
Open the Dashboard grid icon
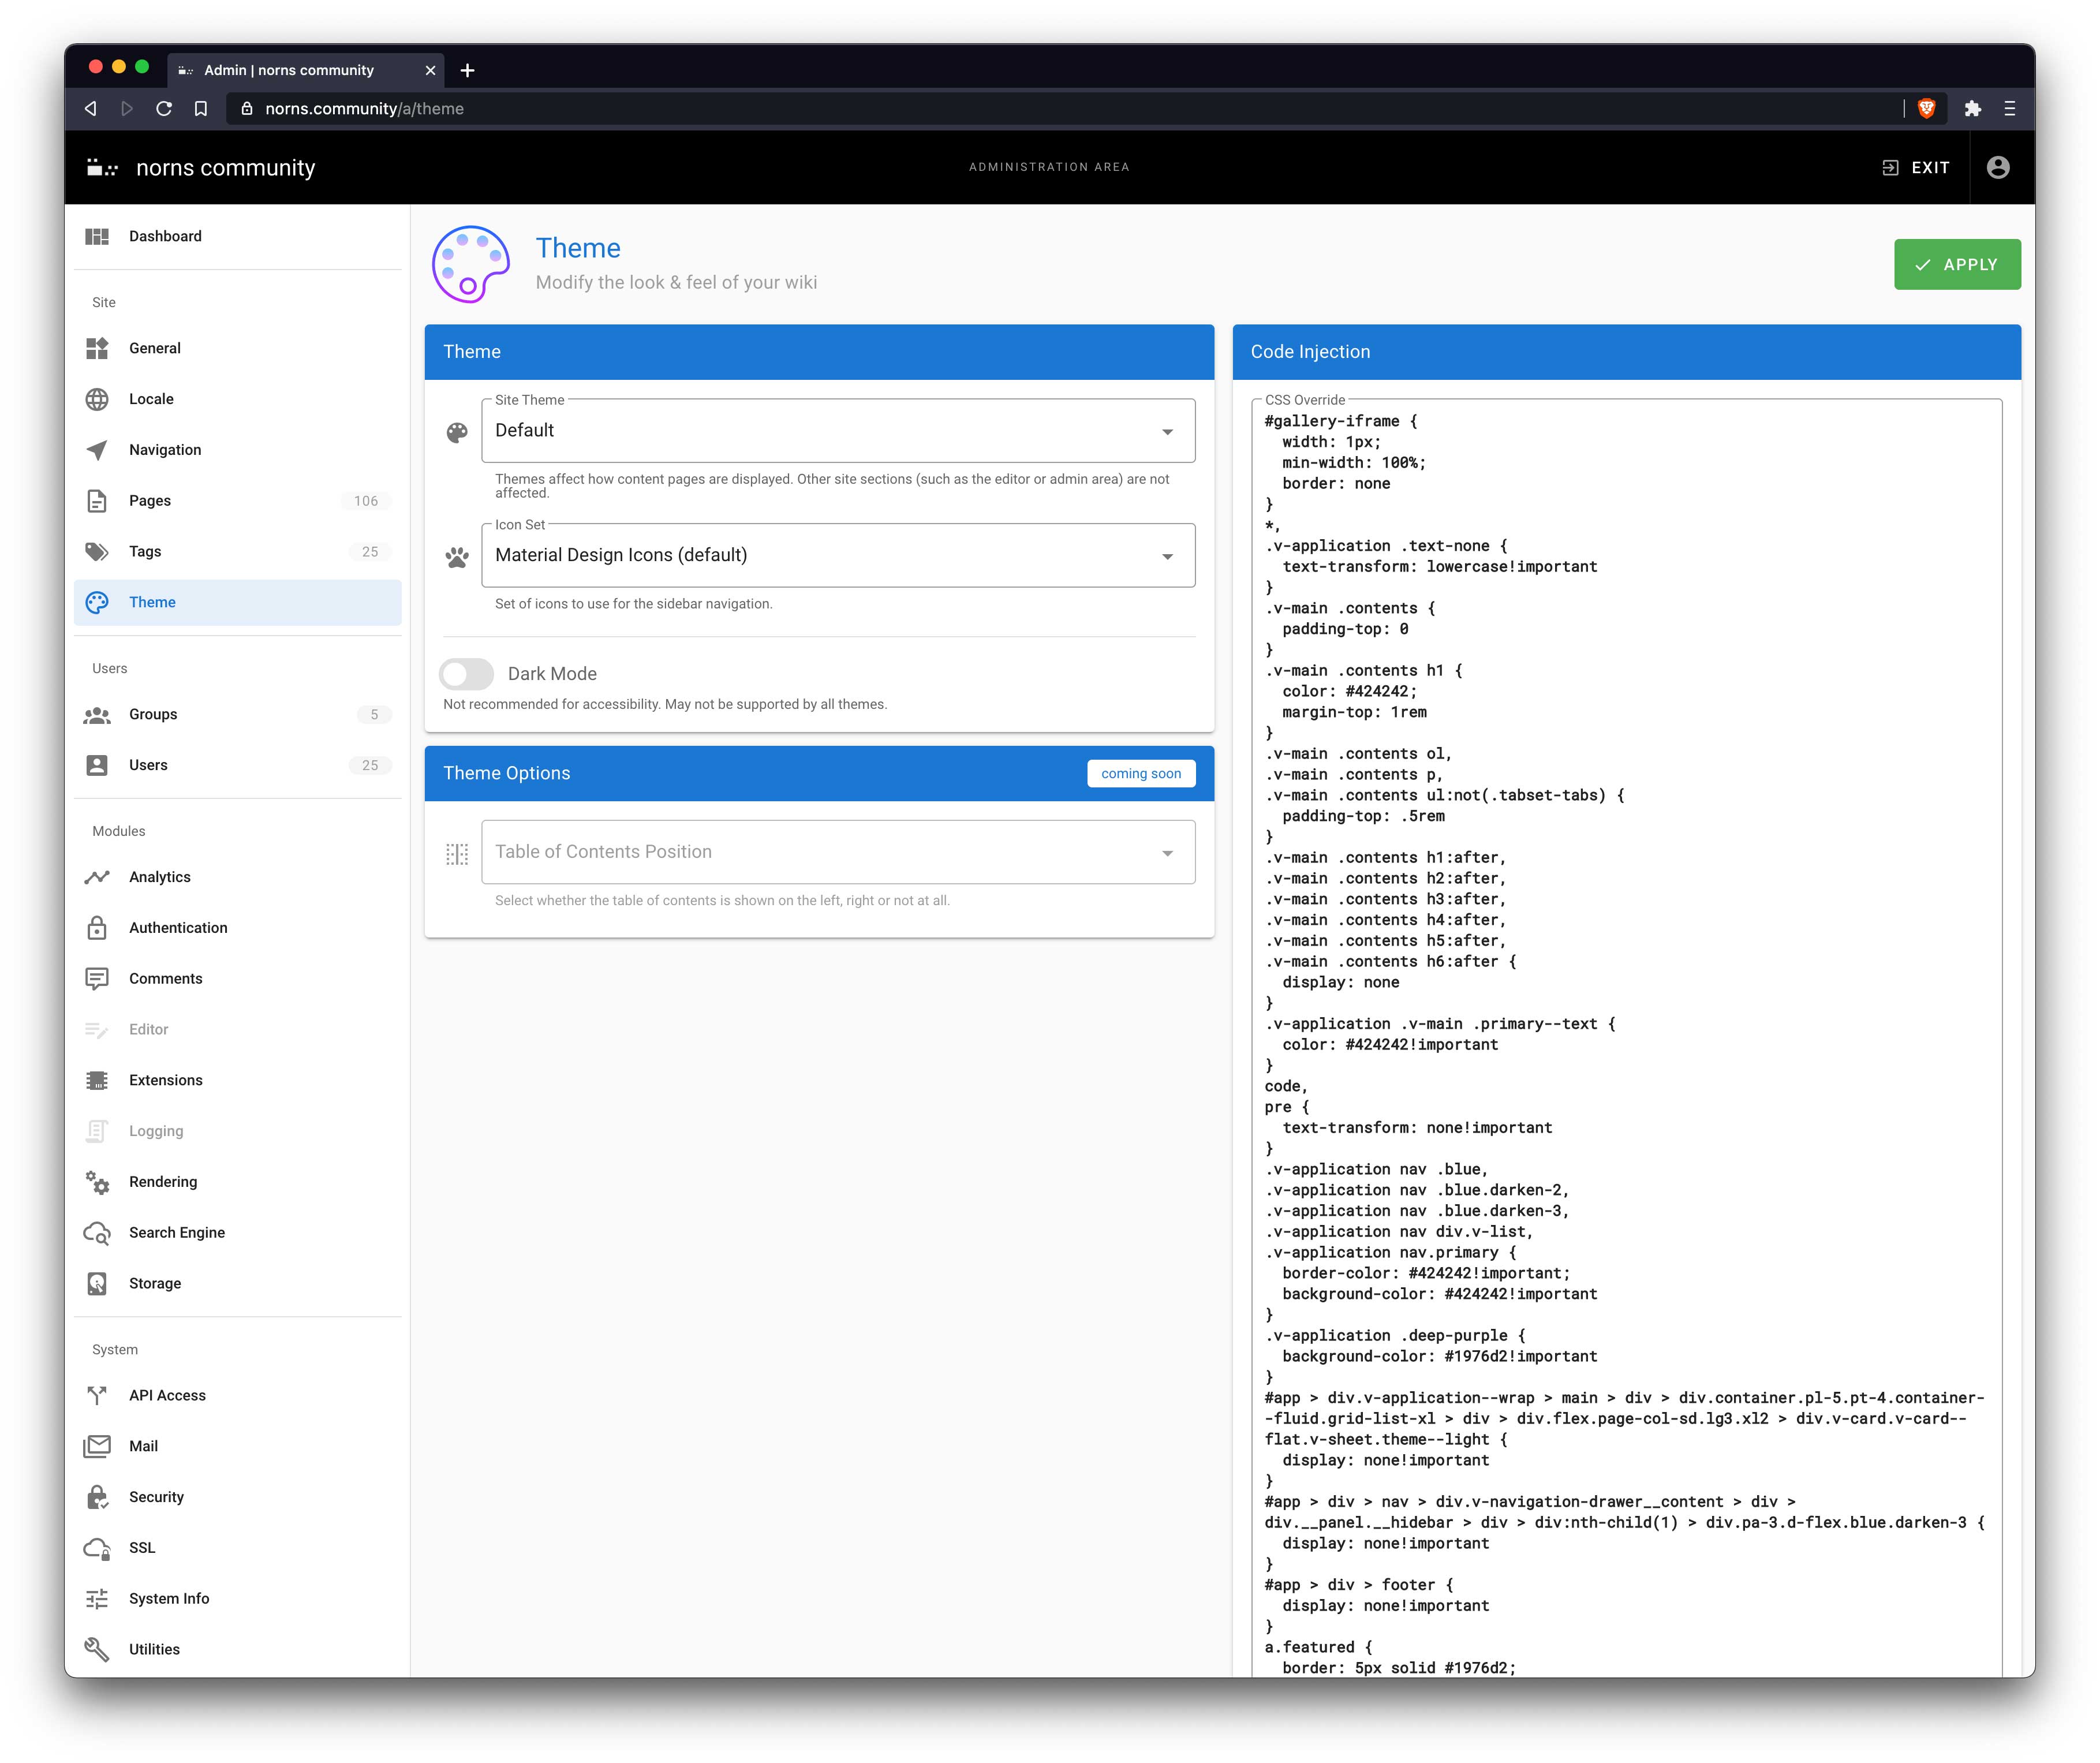97,236
